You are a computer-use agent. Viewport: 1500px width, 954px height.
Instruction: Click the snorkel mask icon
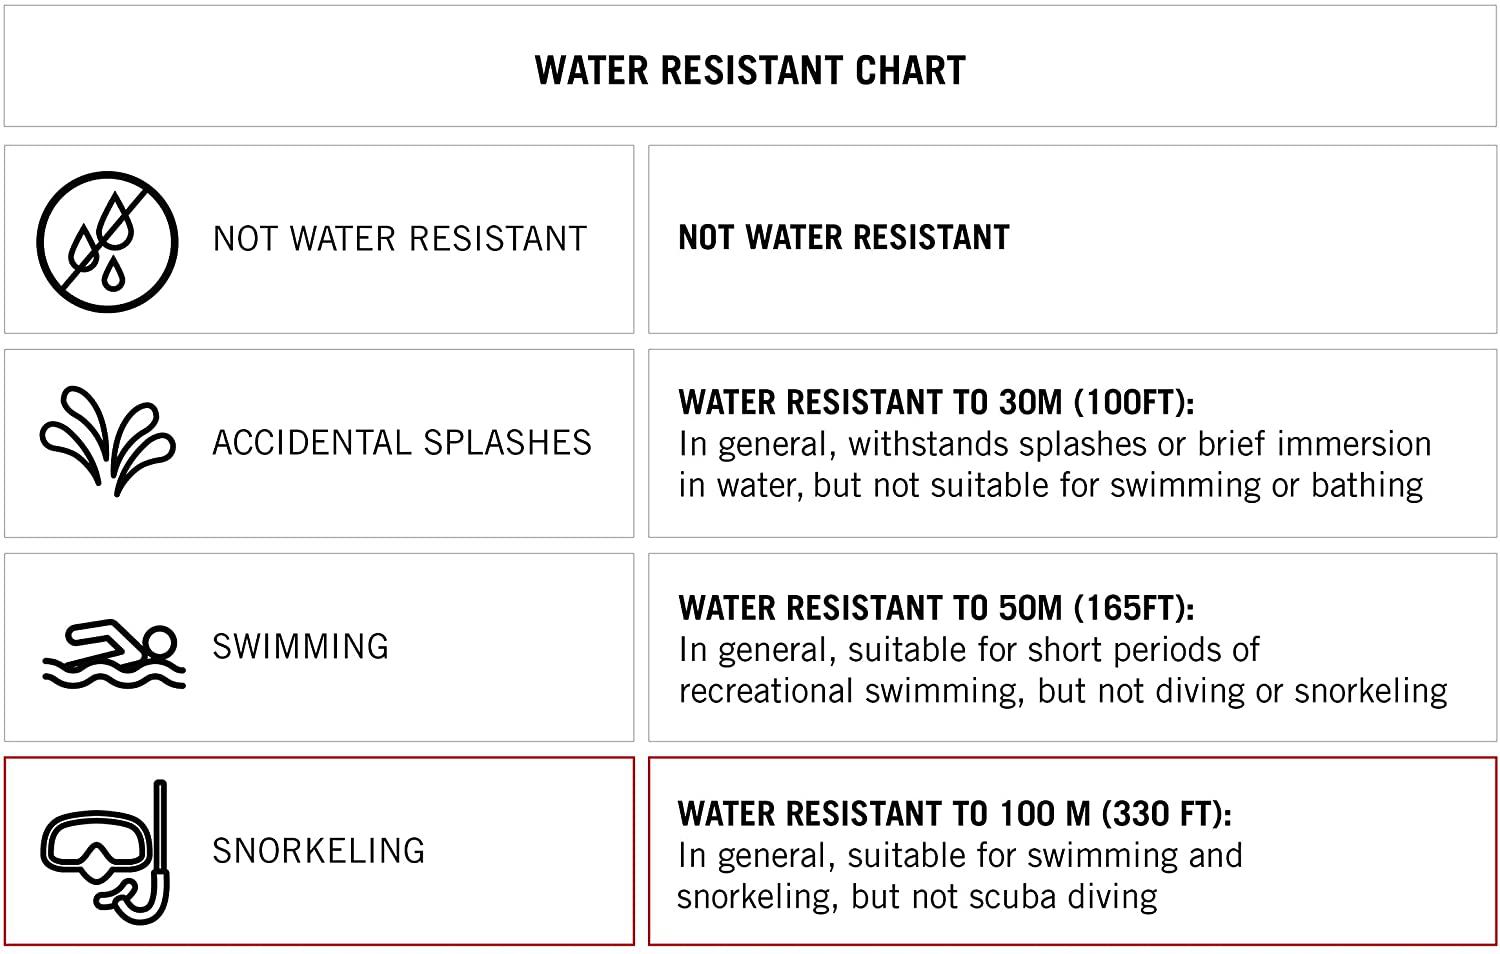click(x=106, y=852)
